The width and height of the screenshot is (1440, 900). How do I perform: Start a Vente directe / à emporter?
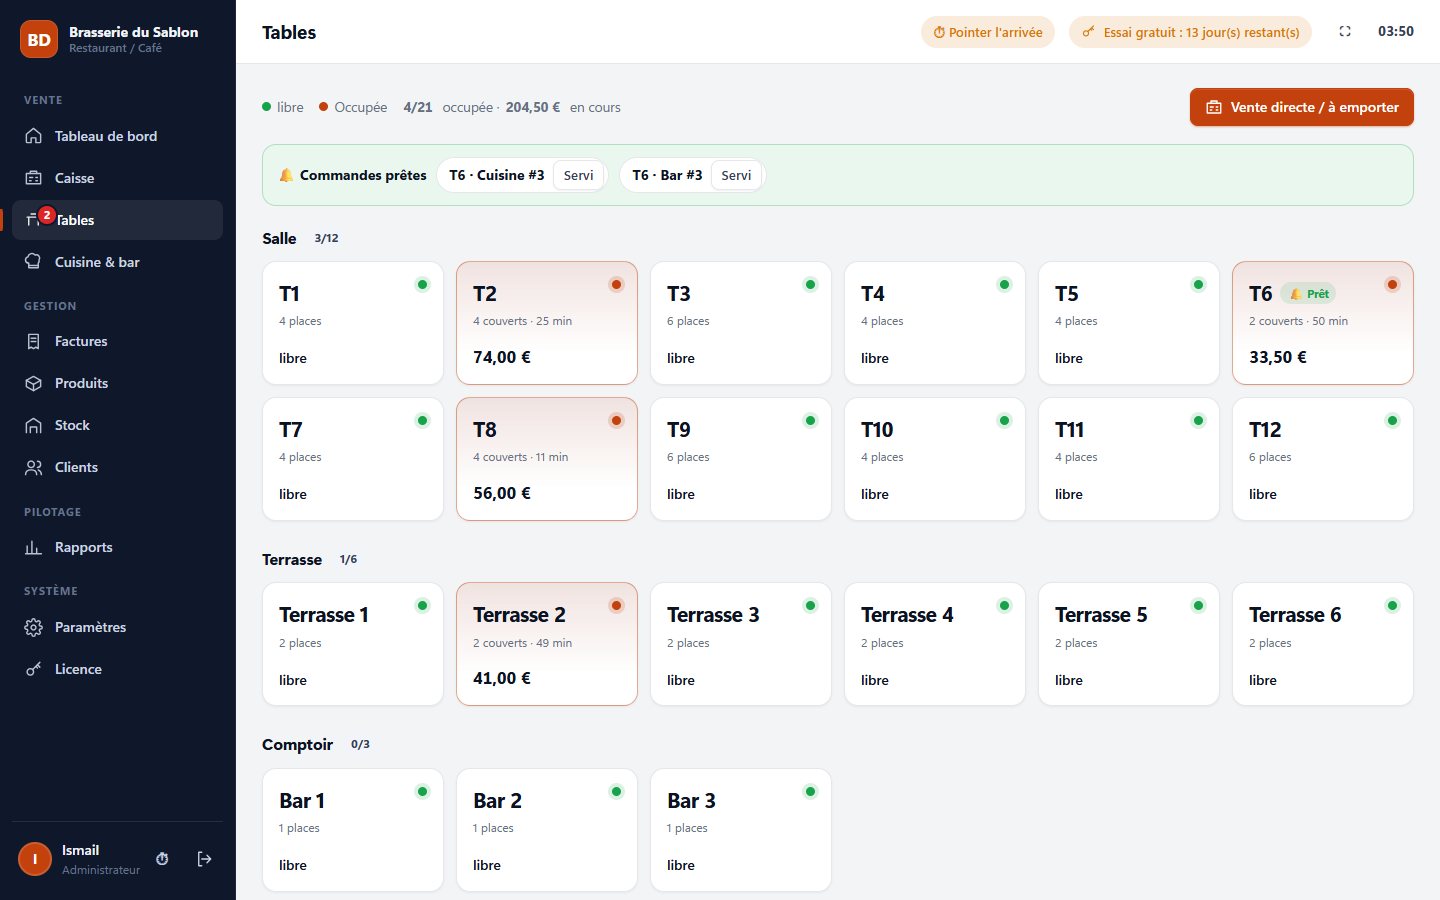pos(1302,107)
